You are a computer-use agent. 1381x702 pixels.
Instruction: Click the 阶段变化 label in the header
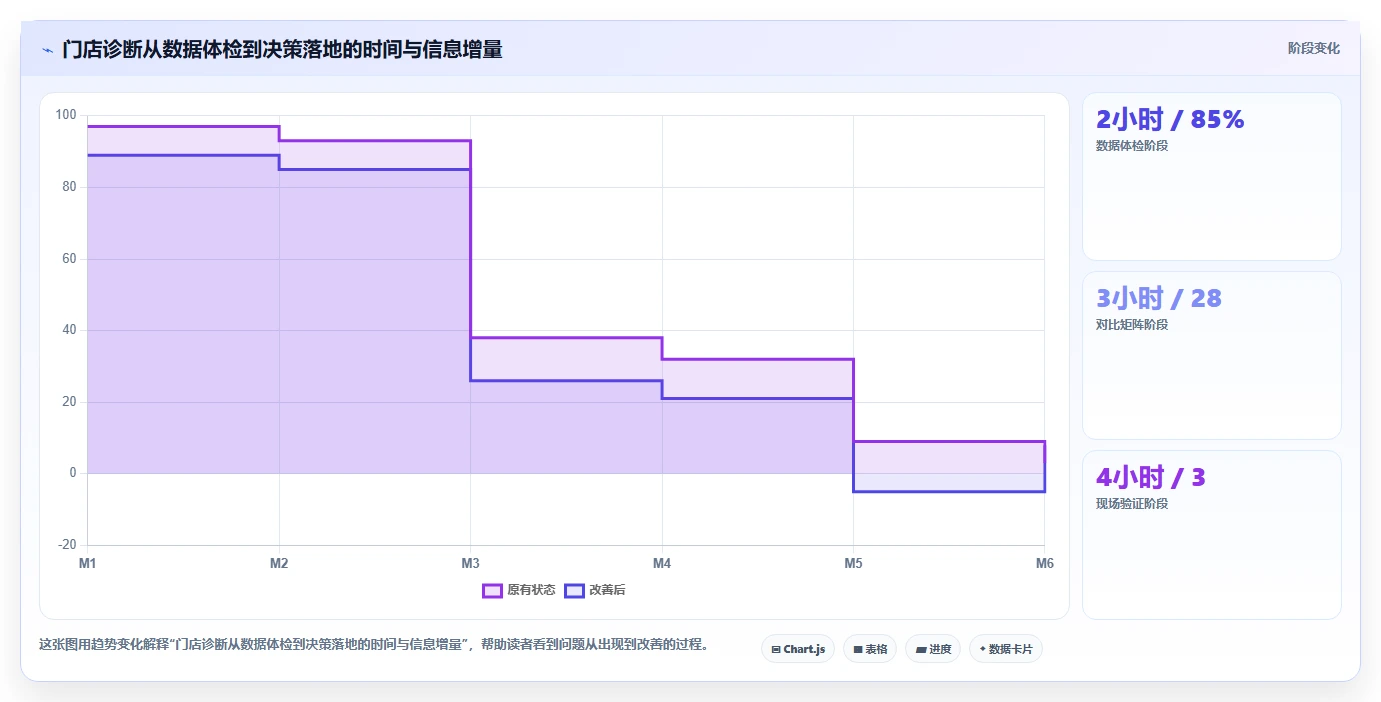(x=1313, y=48)
